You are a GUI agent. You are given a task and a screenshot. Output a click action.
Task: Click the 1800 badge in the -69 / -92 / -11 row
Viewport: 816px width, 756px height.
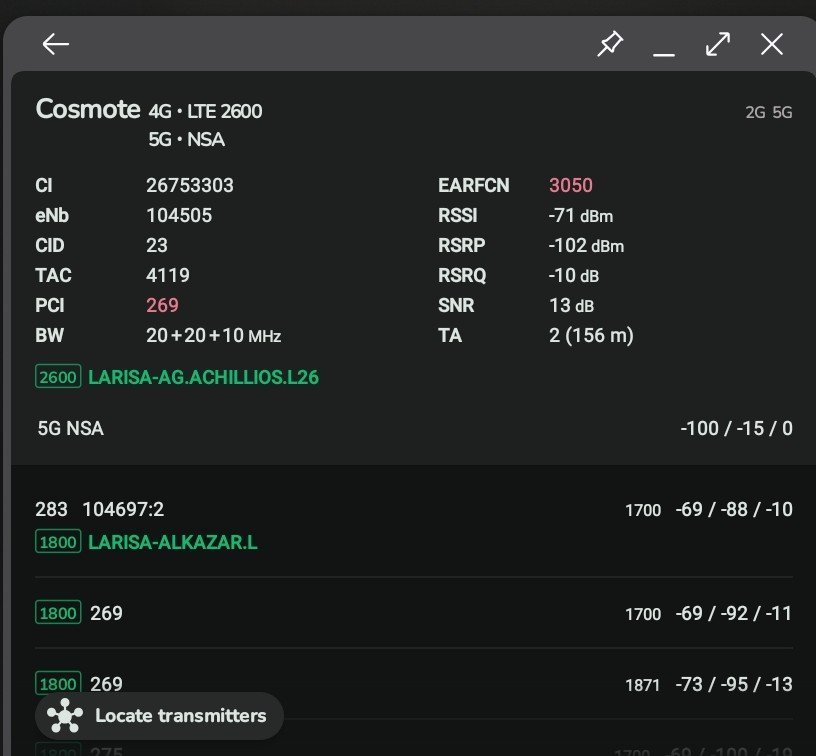tap(58, 612)
